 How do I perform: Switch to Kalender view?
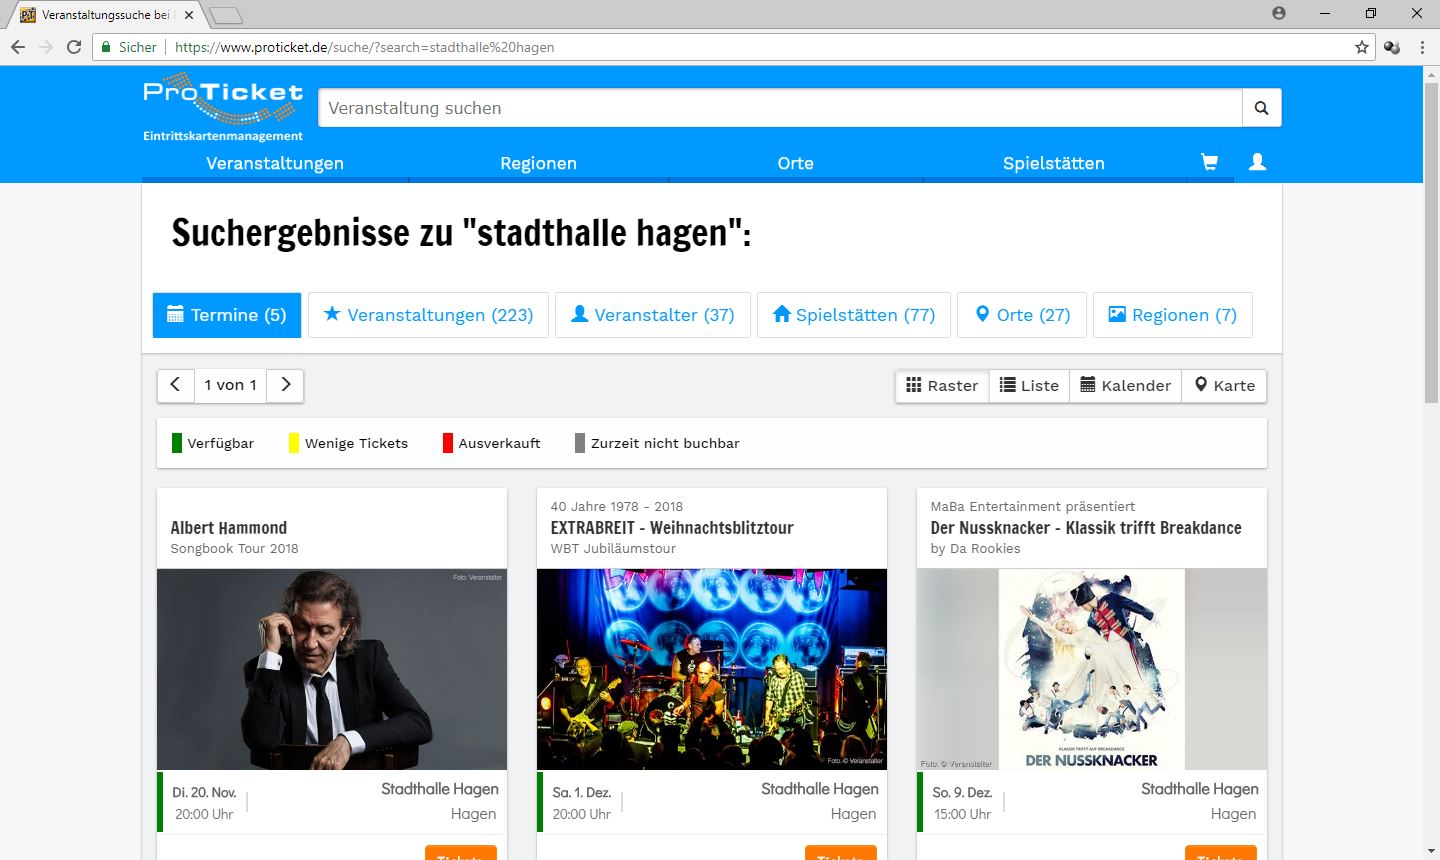tap(1125, 386)
